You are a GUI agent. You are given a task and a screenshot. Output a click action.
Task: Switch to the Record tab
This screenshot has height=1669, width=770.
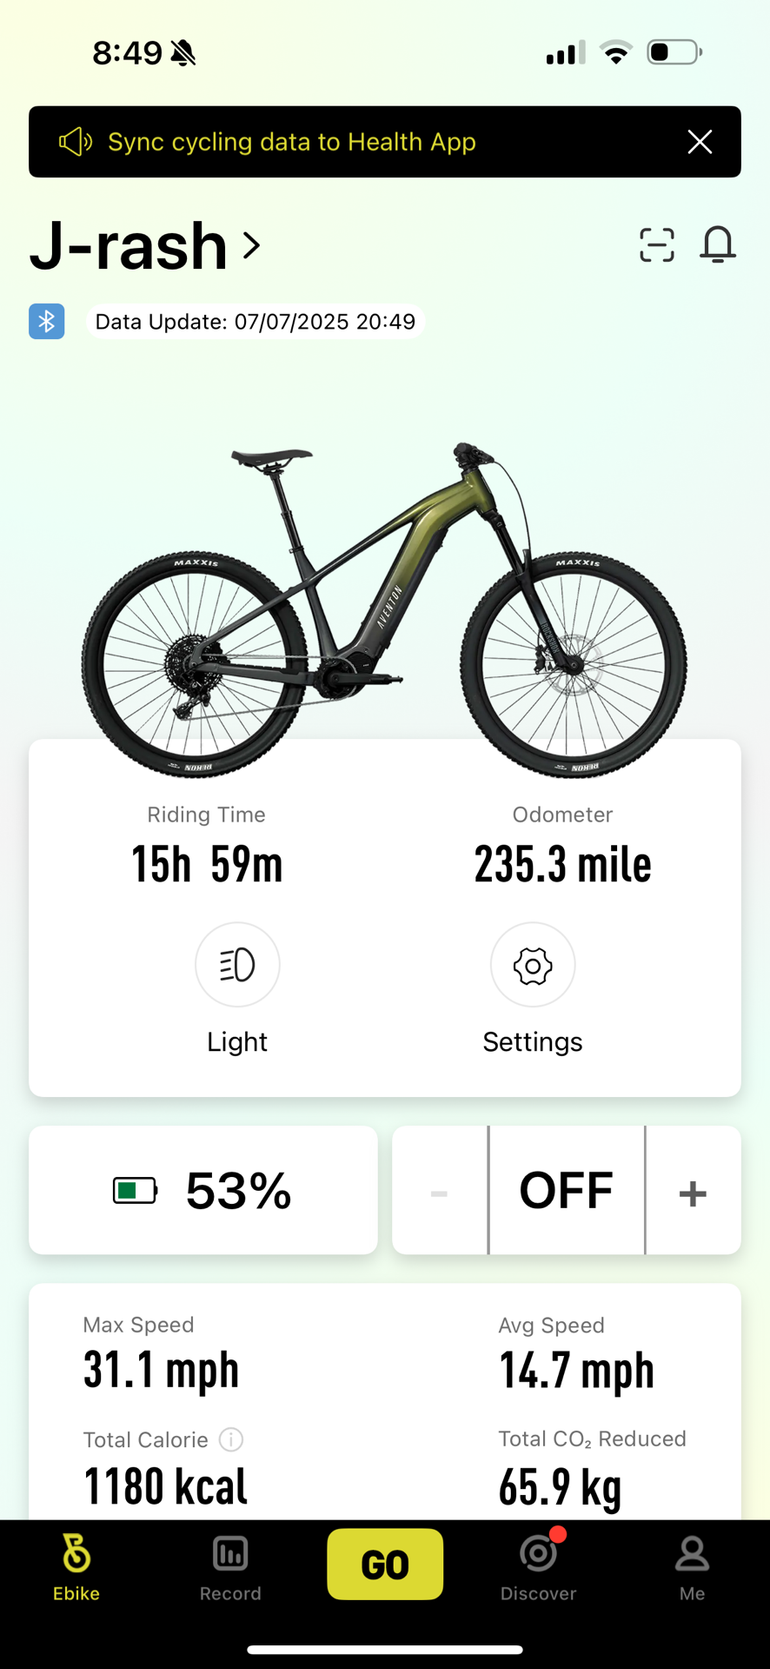(230, 1567)
